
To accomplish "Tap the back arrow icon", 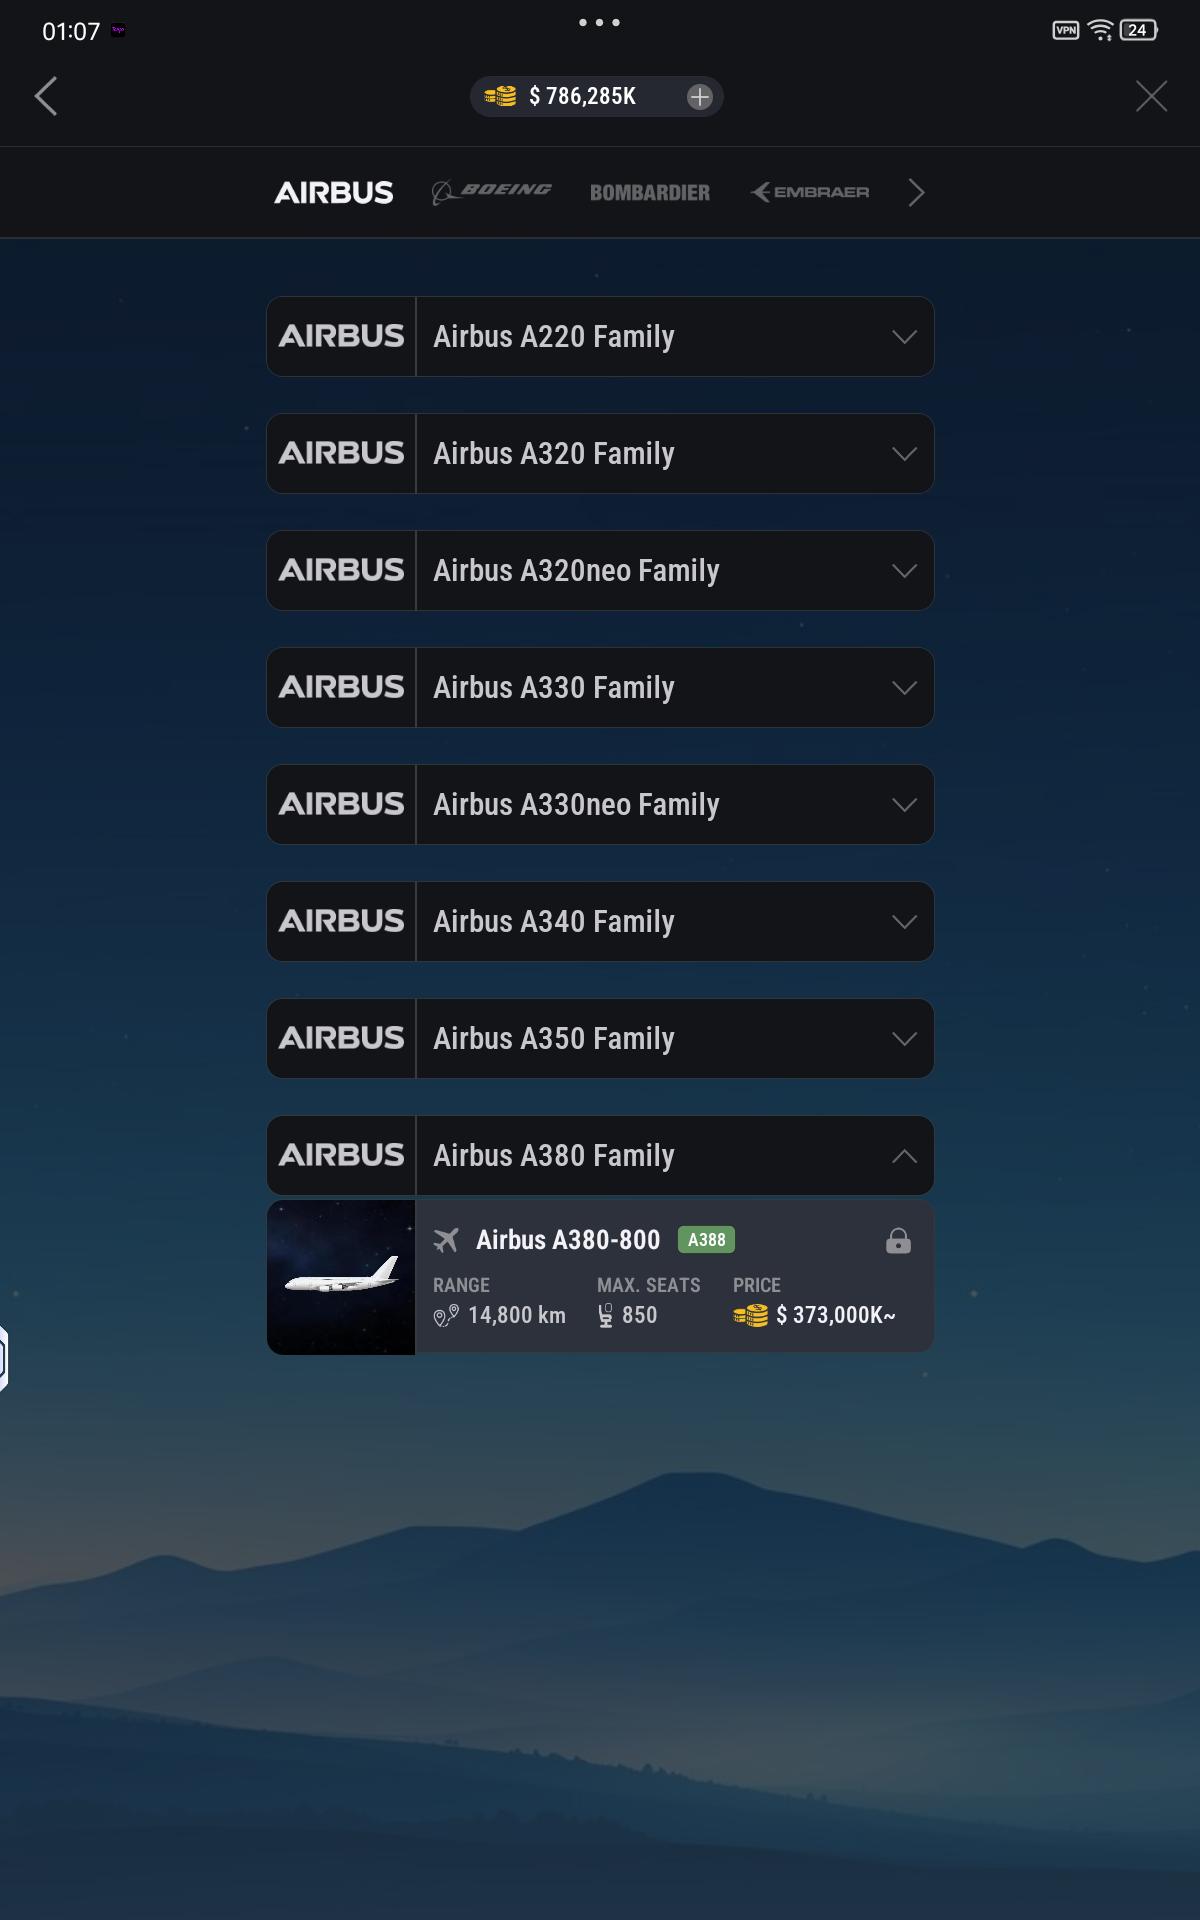I will tap(46, 96).
